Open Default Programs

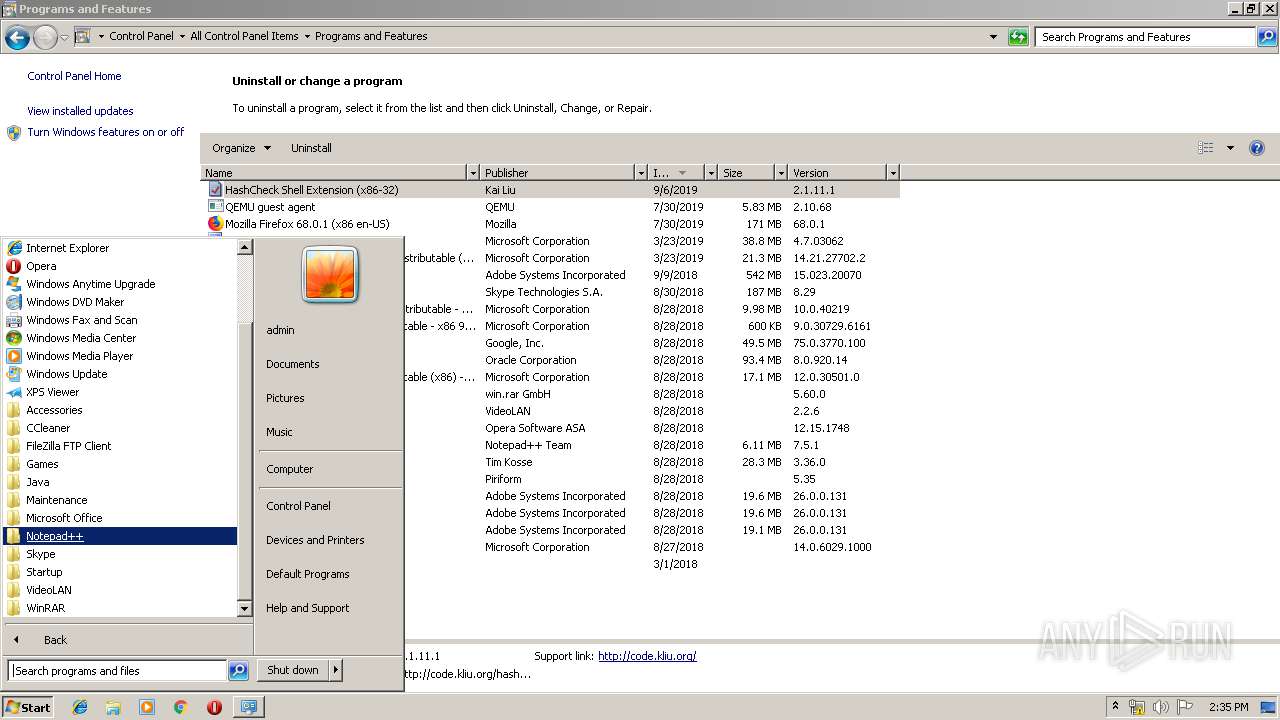[307, 574]
